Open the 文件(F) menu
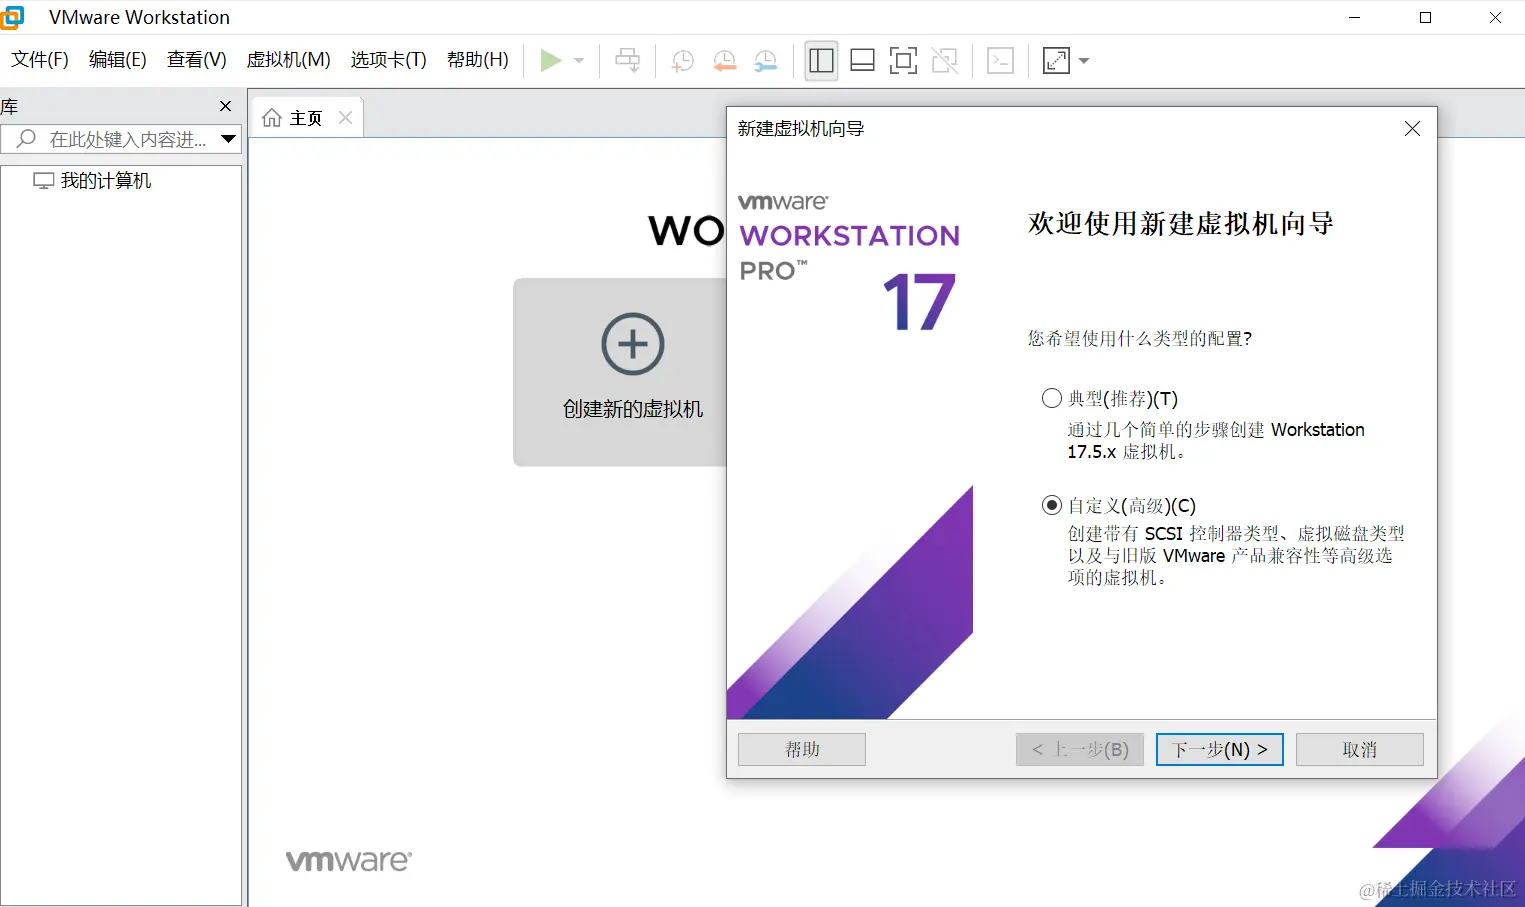Screen dimensions: 1525x907 pyautogui.click(x=40, y=60)
